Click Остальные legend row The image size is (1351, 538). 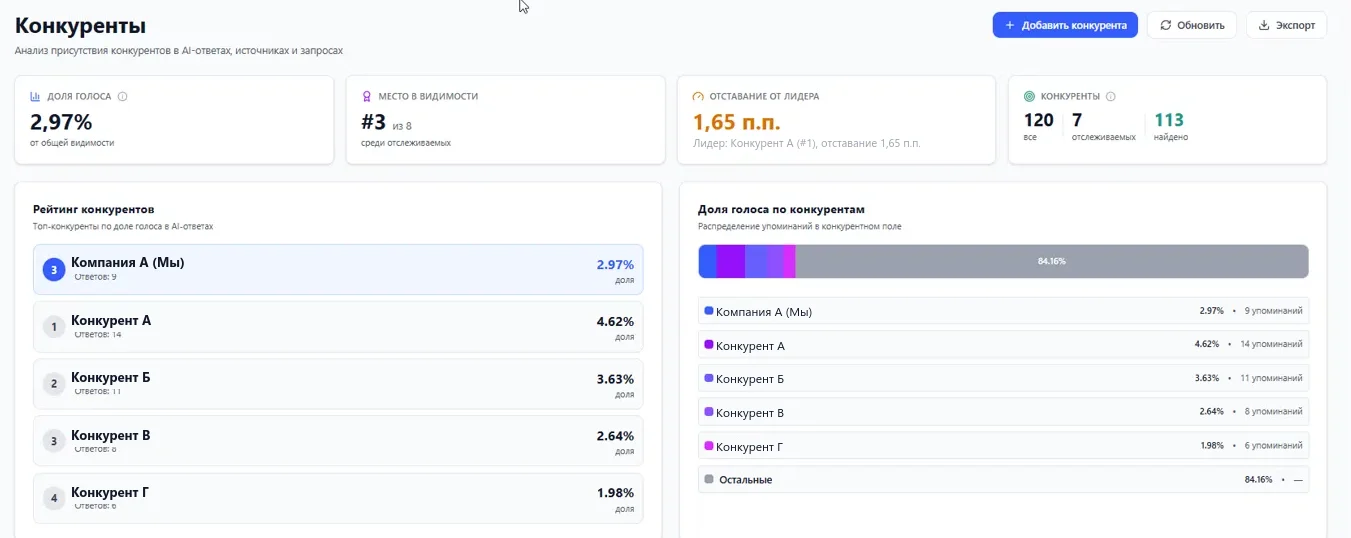[1003, 479]
